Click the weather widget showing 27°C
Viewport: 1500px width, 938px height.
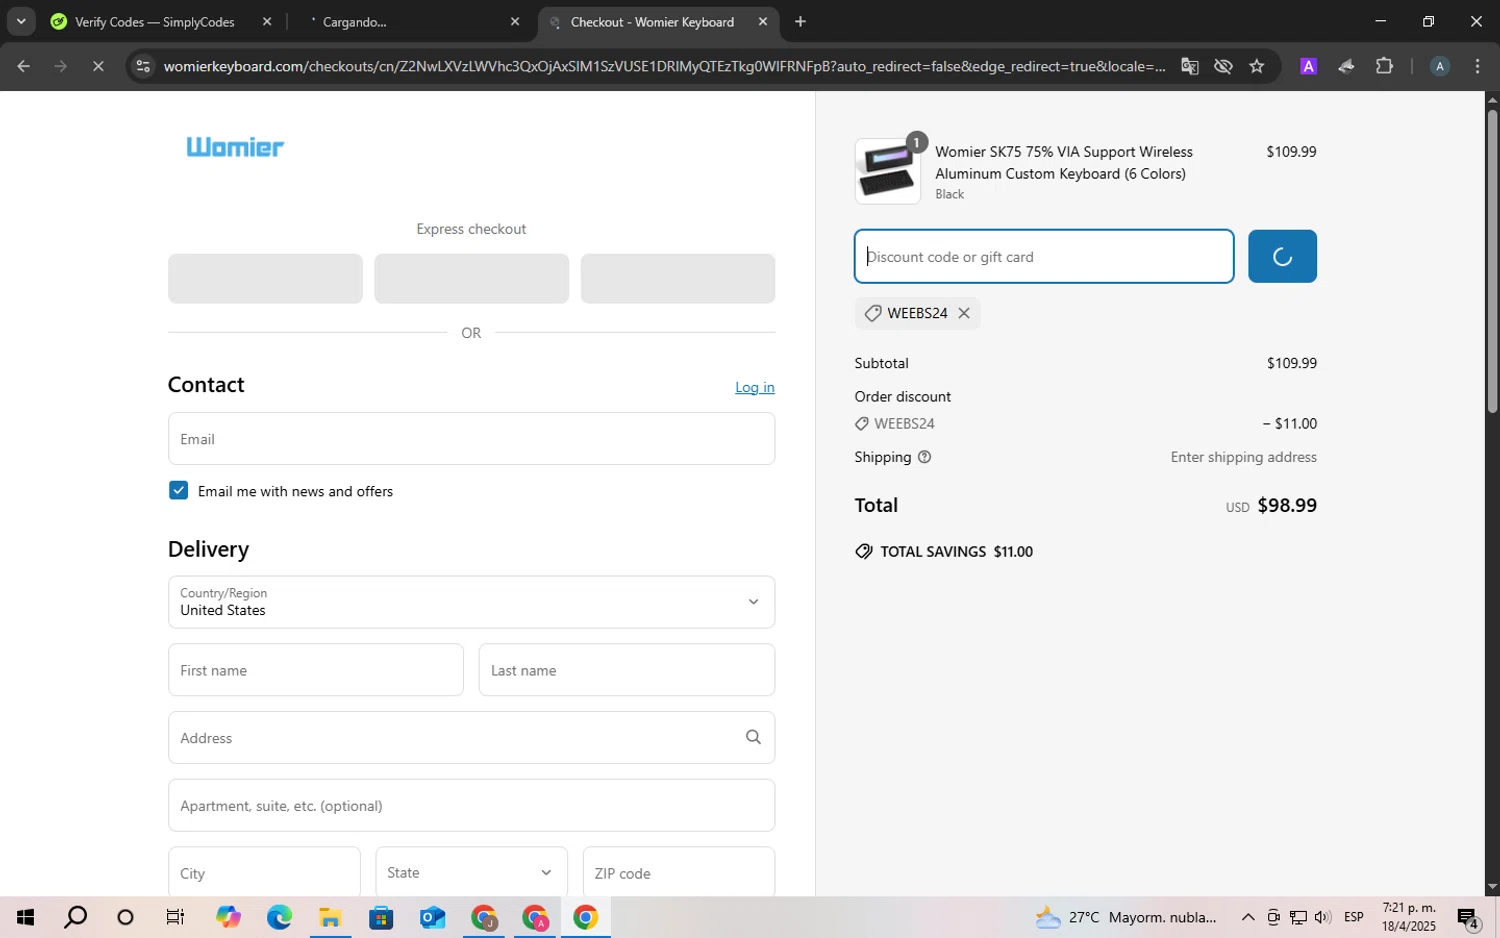pos(1126,917)
